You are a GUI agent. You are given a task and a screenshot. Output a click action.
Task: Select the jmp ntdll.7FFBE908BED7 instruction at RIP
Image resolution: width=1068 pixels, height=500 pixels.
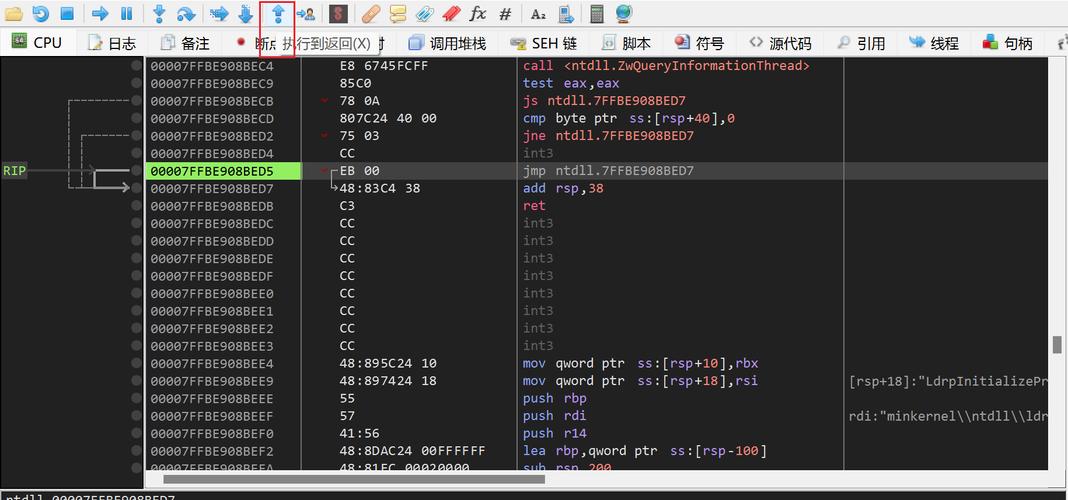608,171
